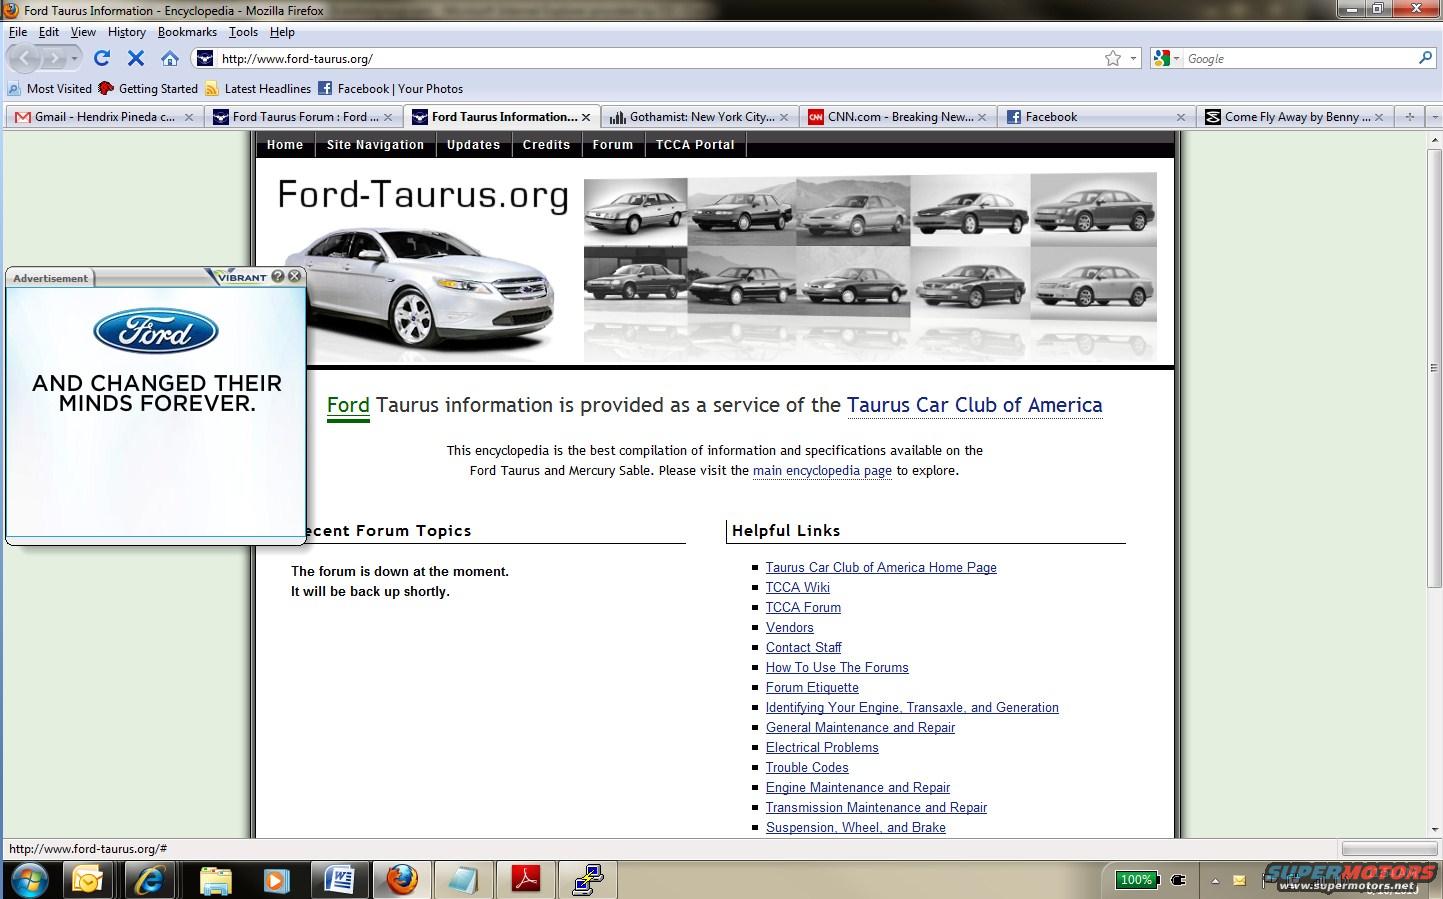Open the Edit menu
This screenshot has width=1443, height=899.
coord(49,32)
